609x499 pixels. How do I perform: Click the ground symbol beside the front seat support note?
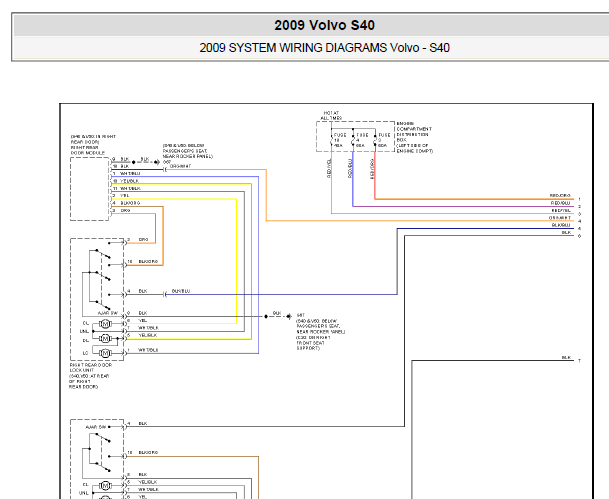[x=289, y=316]
